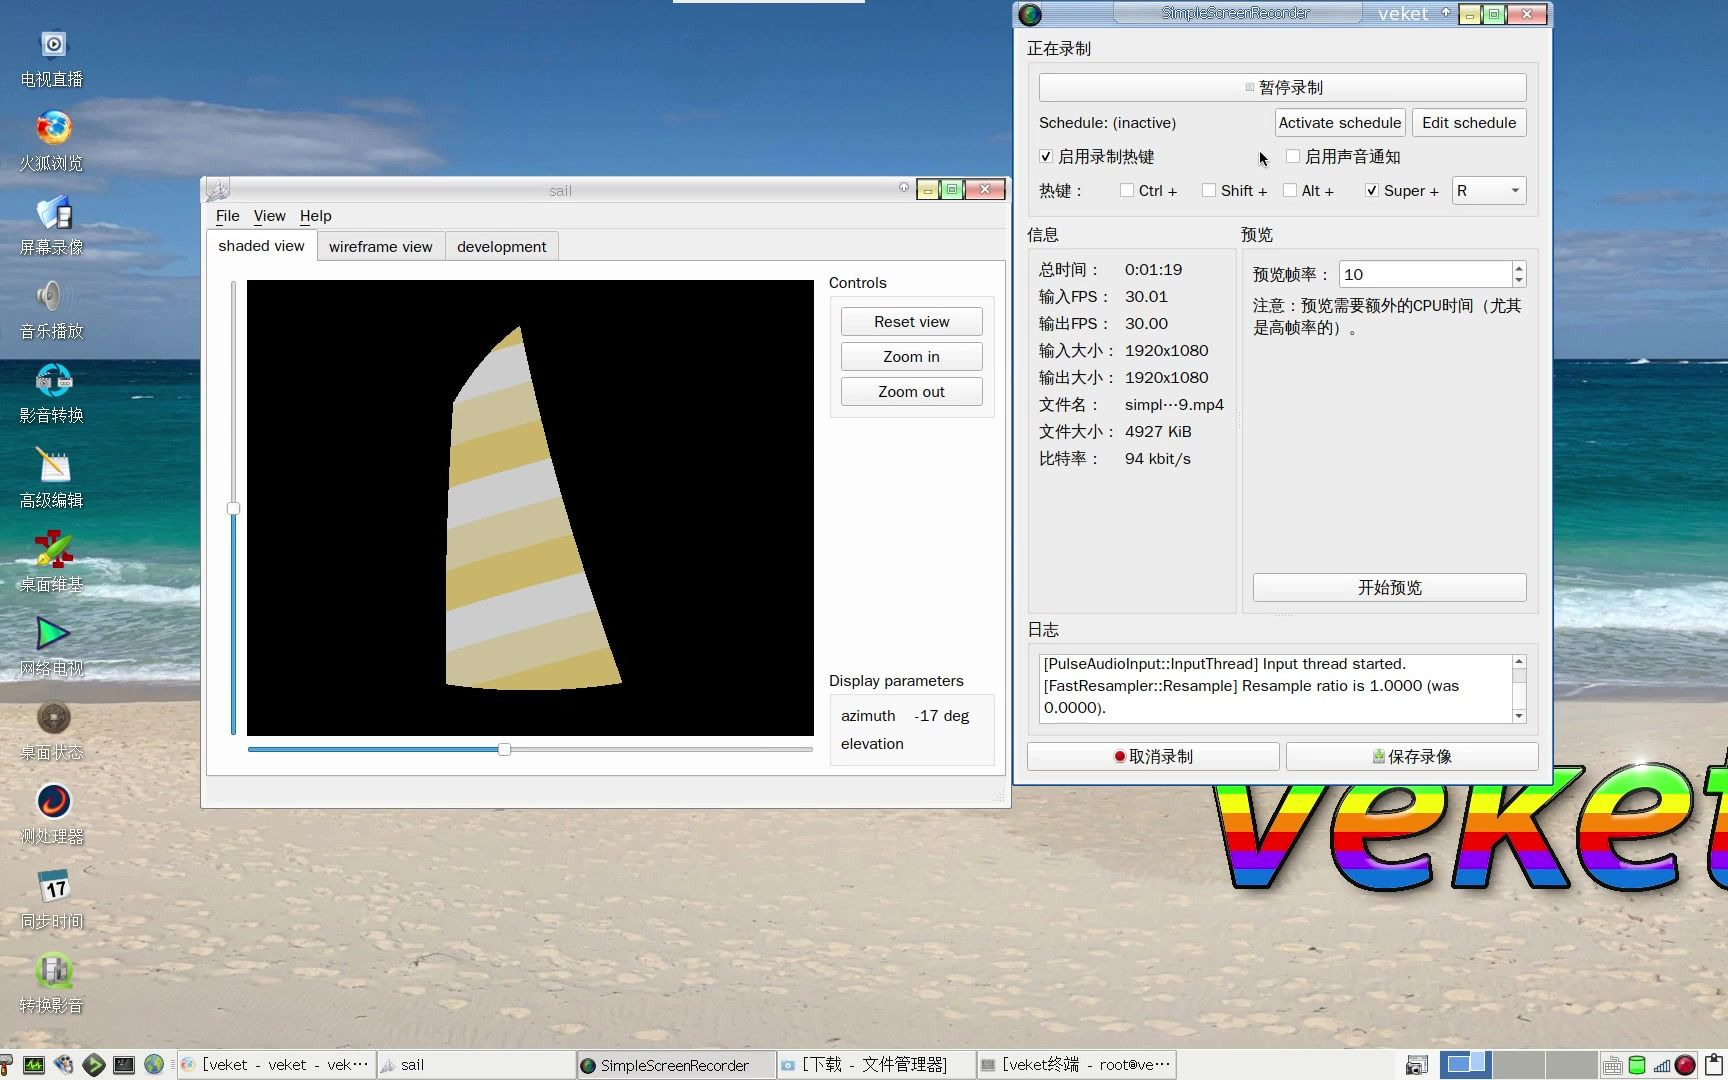Increase the 预览帧率 spinner value
Screen dimensions: 1728x1080
tap(1519, 268)
